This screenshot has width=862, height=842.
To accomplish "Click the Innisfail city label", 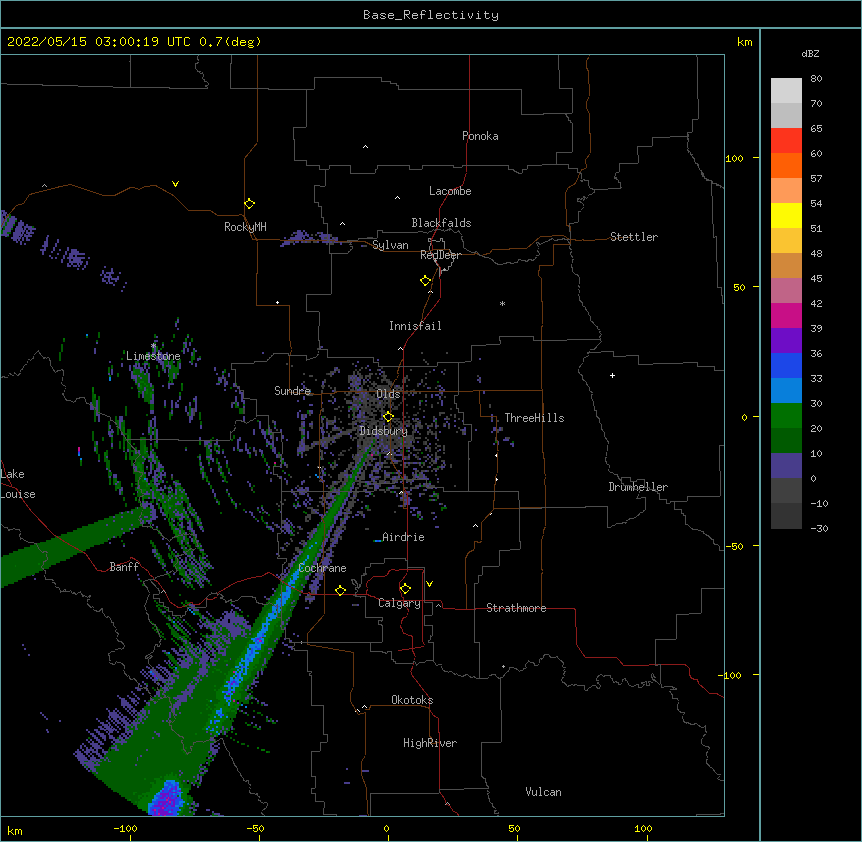I will click(x=415, y=326).
